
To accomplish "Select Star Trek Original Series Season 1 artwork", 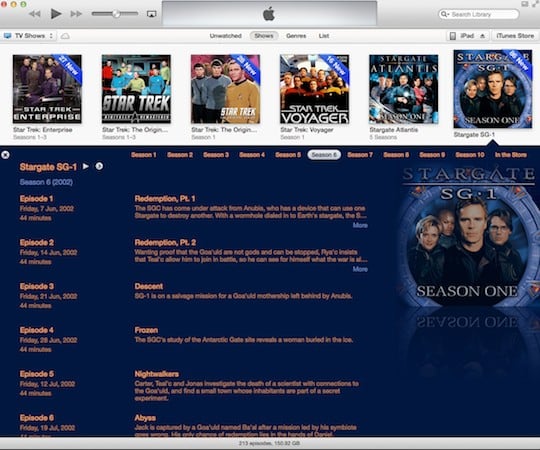I will [x=226, y=89].
